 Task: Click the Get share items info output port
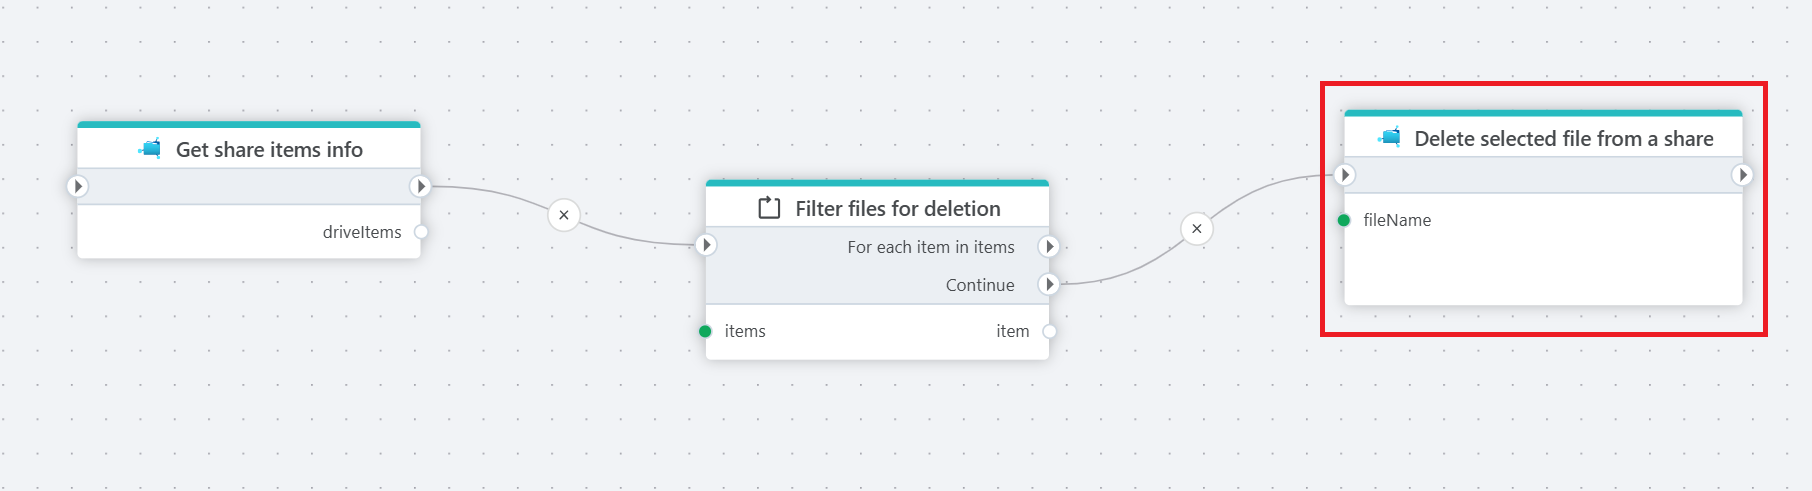[421, 186]
